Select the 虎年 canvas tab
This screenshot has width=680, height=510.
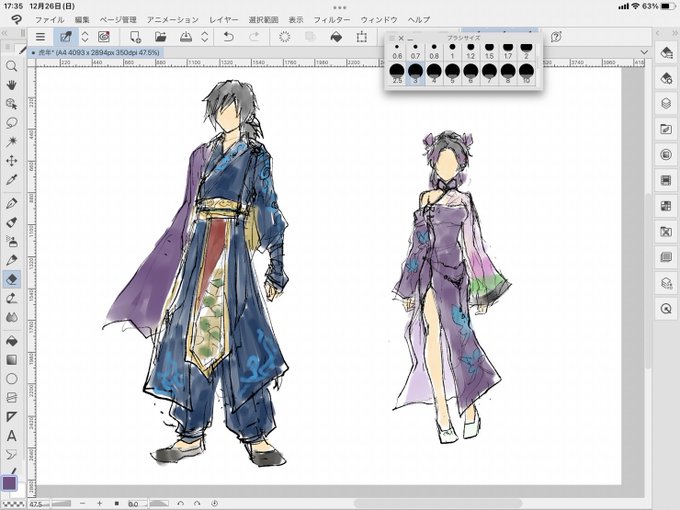pyautogui.click(x=96, y=52)
